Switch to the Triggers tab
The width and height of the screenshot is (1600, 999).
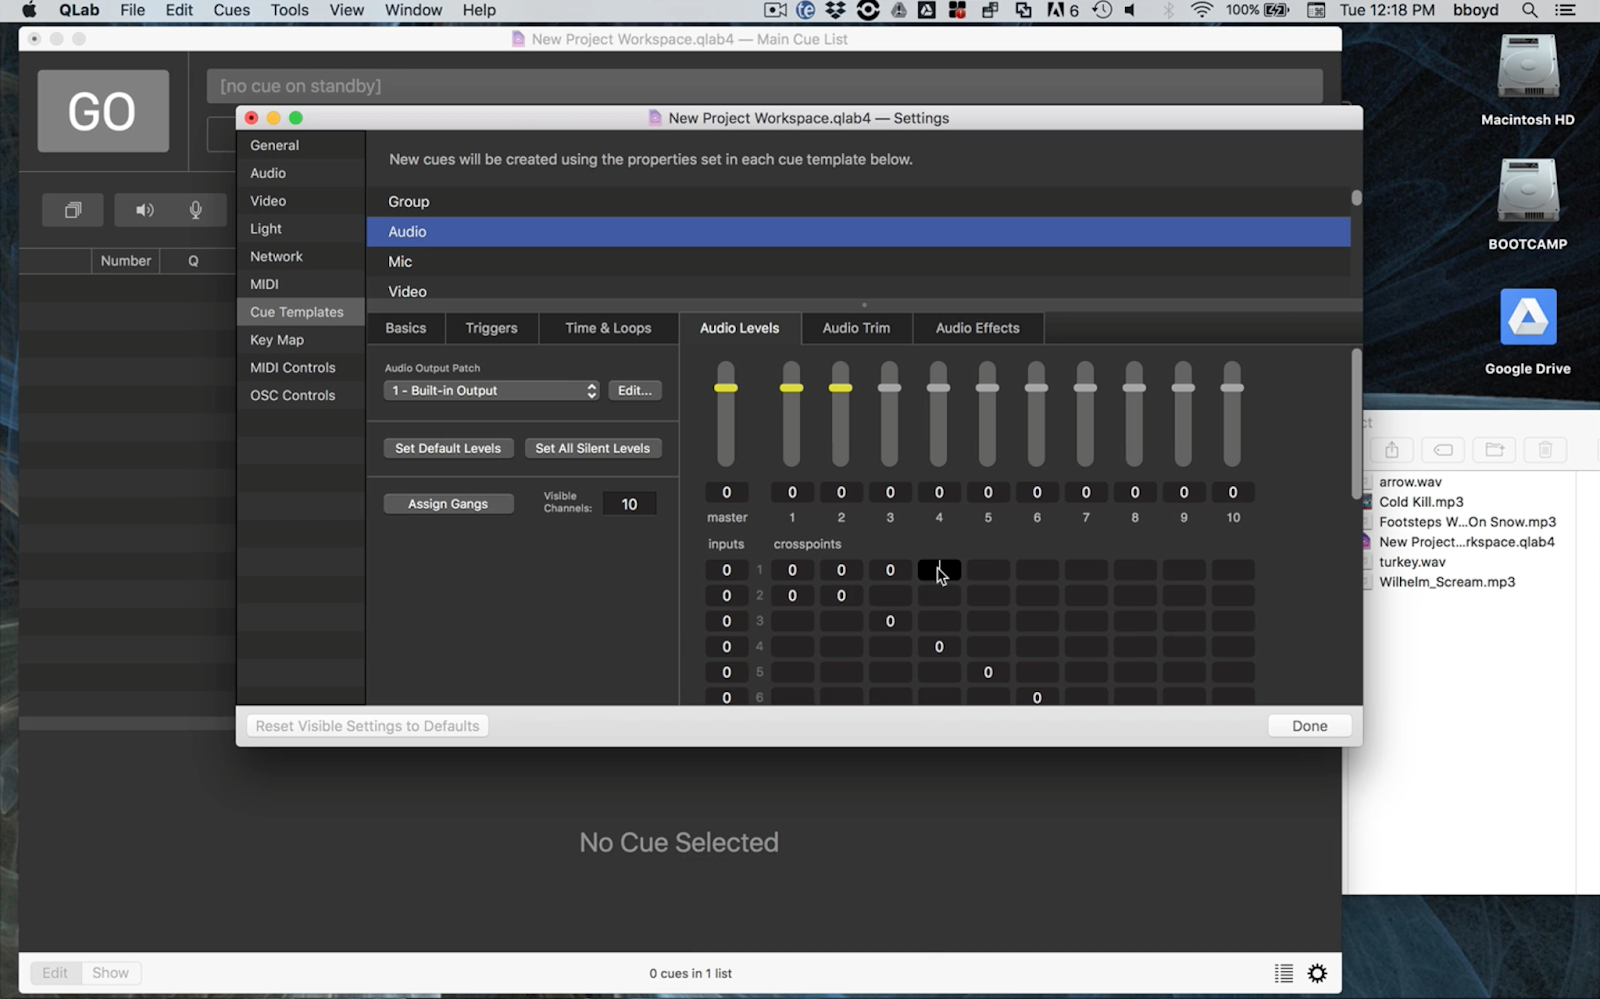pos(491,328)
